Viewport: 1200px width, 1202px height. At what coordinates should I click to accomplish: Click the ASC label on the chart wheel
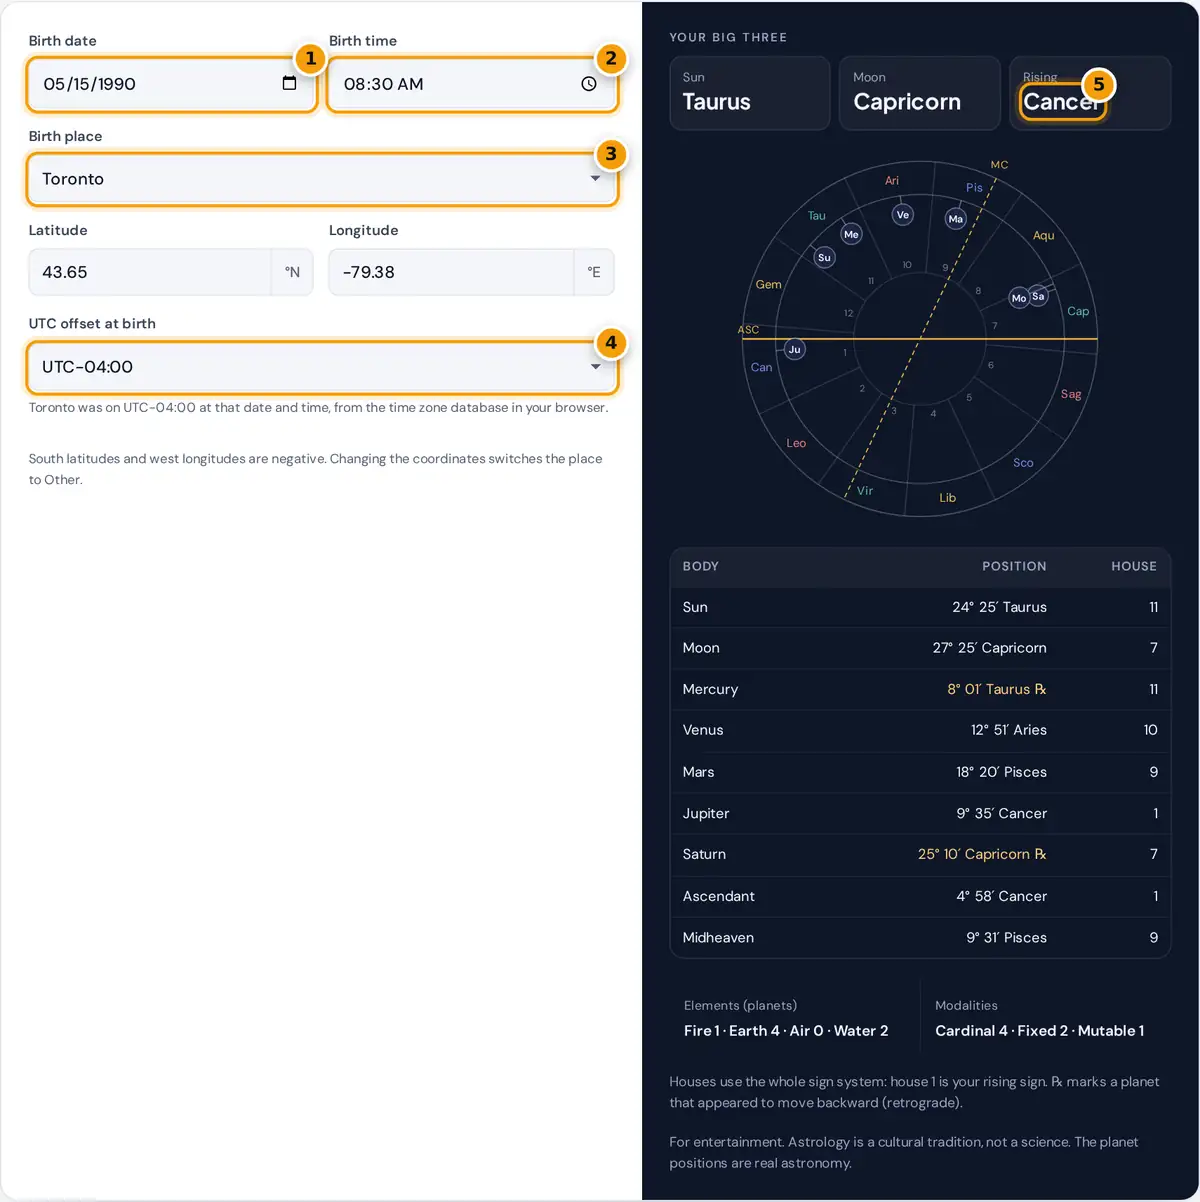(748, 329)
